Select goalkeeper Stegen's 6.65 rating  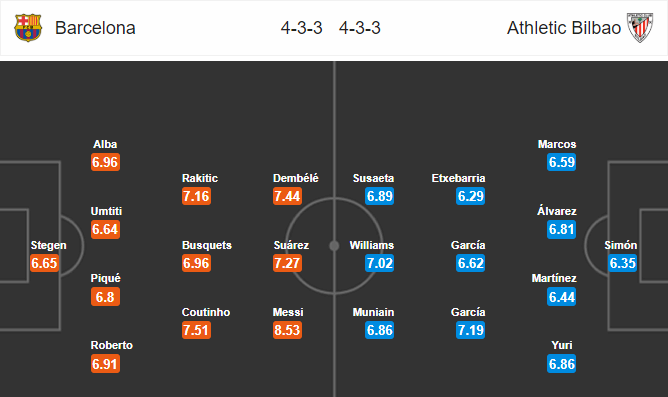click(44, 263)
